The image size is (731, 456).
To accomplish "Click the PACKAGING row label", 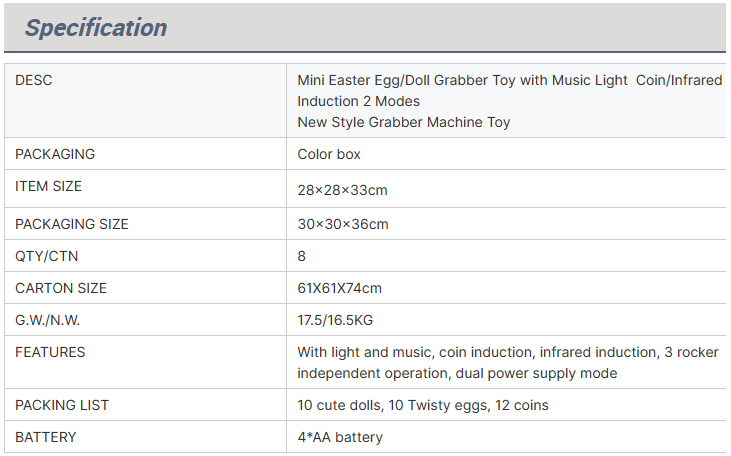I will 55,154.
